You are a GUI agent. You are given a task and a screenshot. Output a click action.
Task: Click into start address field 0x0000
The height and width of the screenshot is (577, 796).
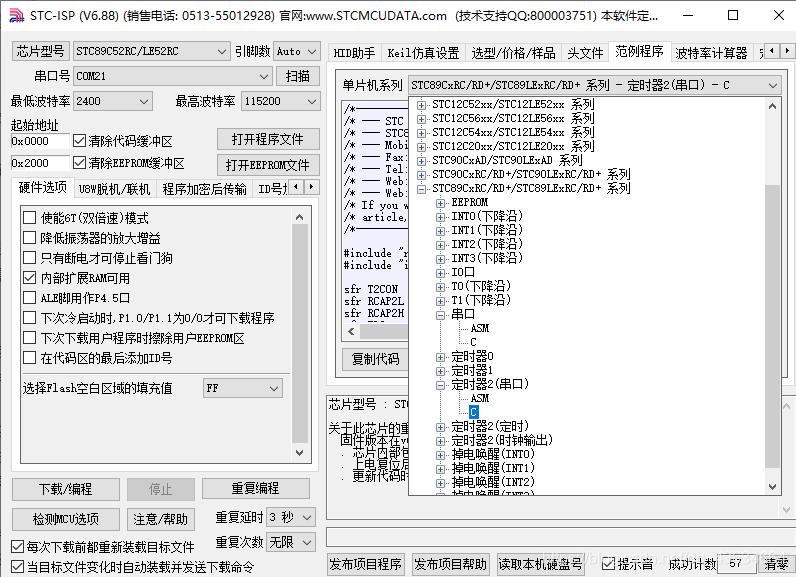point(40,141)
